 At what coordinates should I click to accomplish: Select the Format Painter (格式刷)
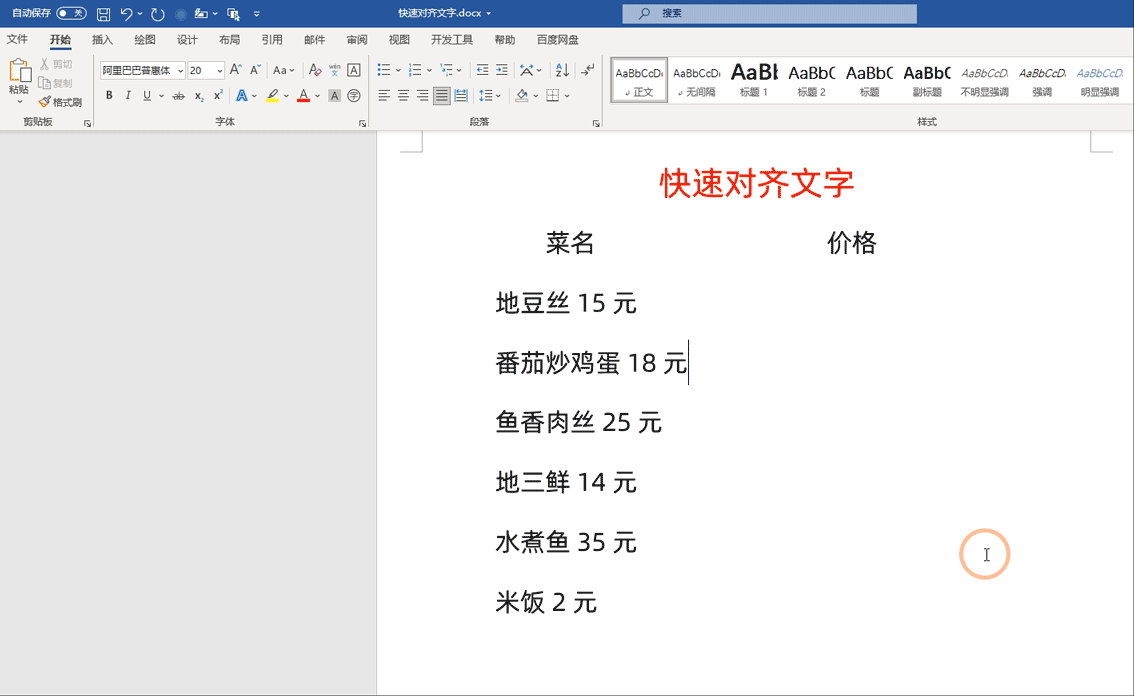coord(61,102)
